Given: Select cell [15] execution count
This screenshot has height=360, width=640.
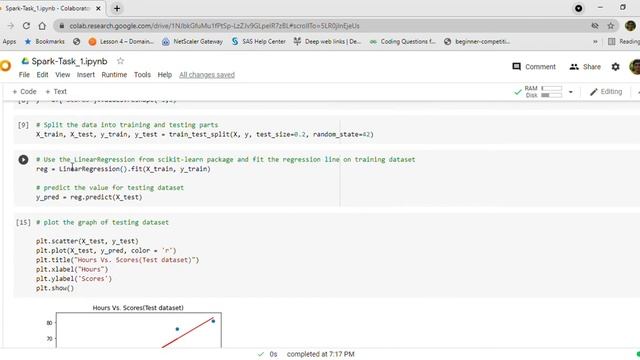Looking at the screenshot, I should click(23, 222).
